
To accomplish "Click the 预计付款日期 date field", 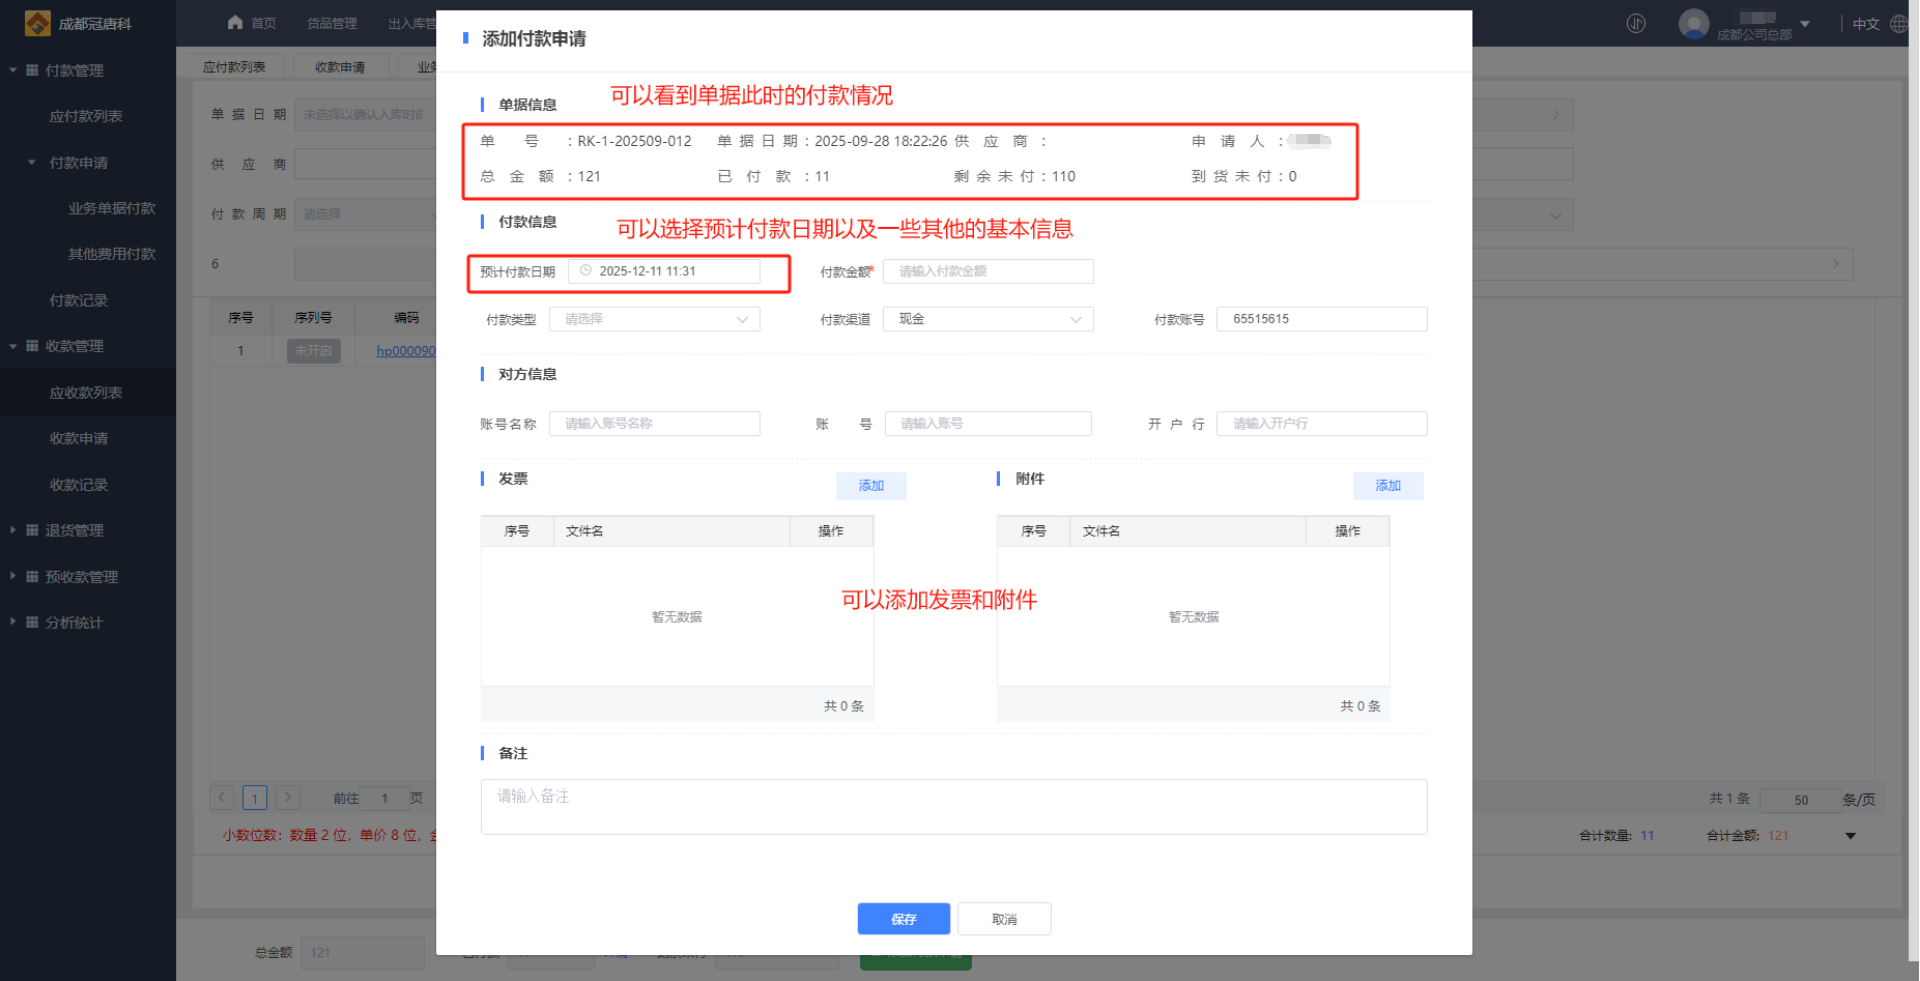I will pos(664,271).
